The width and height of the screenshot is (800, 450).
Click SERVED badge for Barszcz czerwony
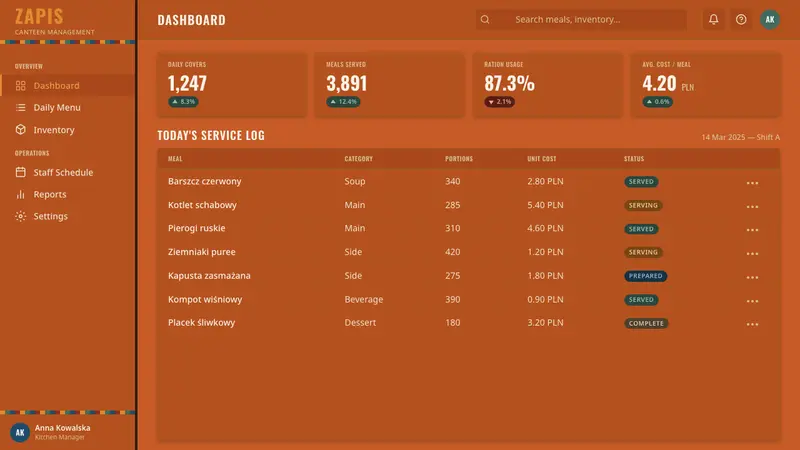(x=641, y=182)
